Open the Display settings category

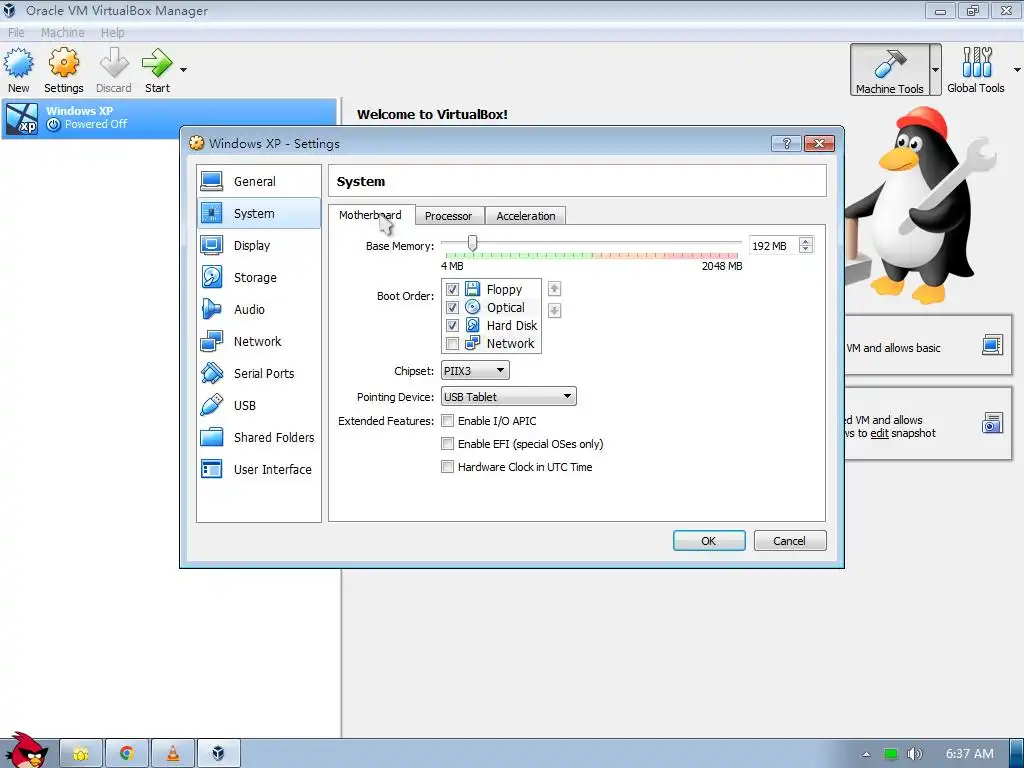[259, 246]
